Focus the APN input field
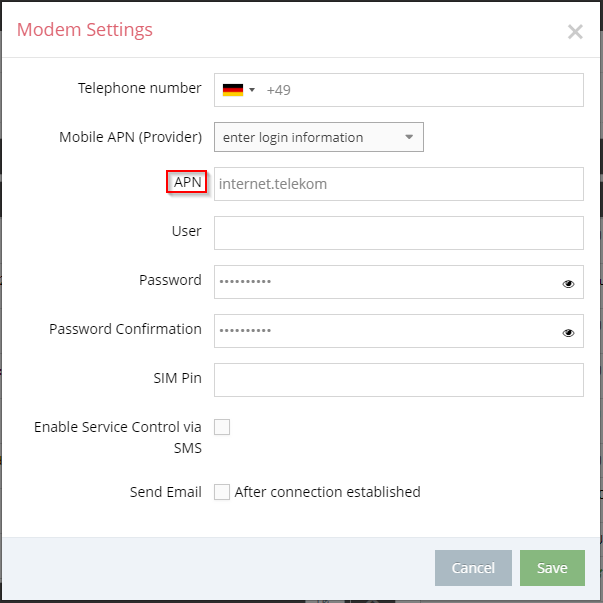 coord(399,184)
